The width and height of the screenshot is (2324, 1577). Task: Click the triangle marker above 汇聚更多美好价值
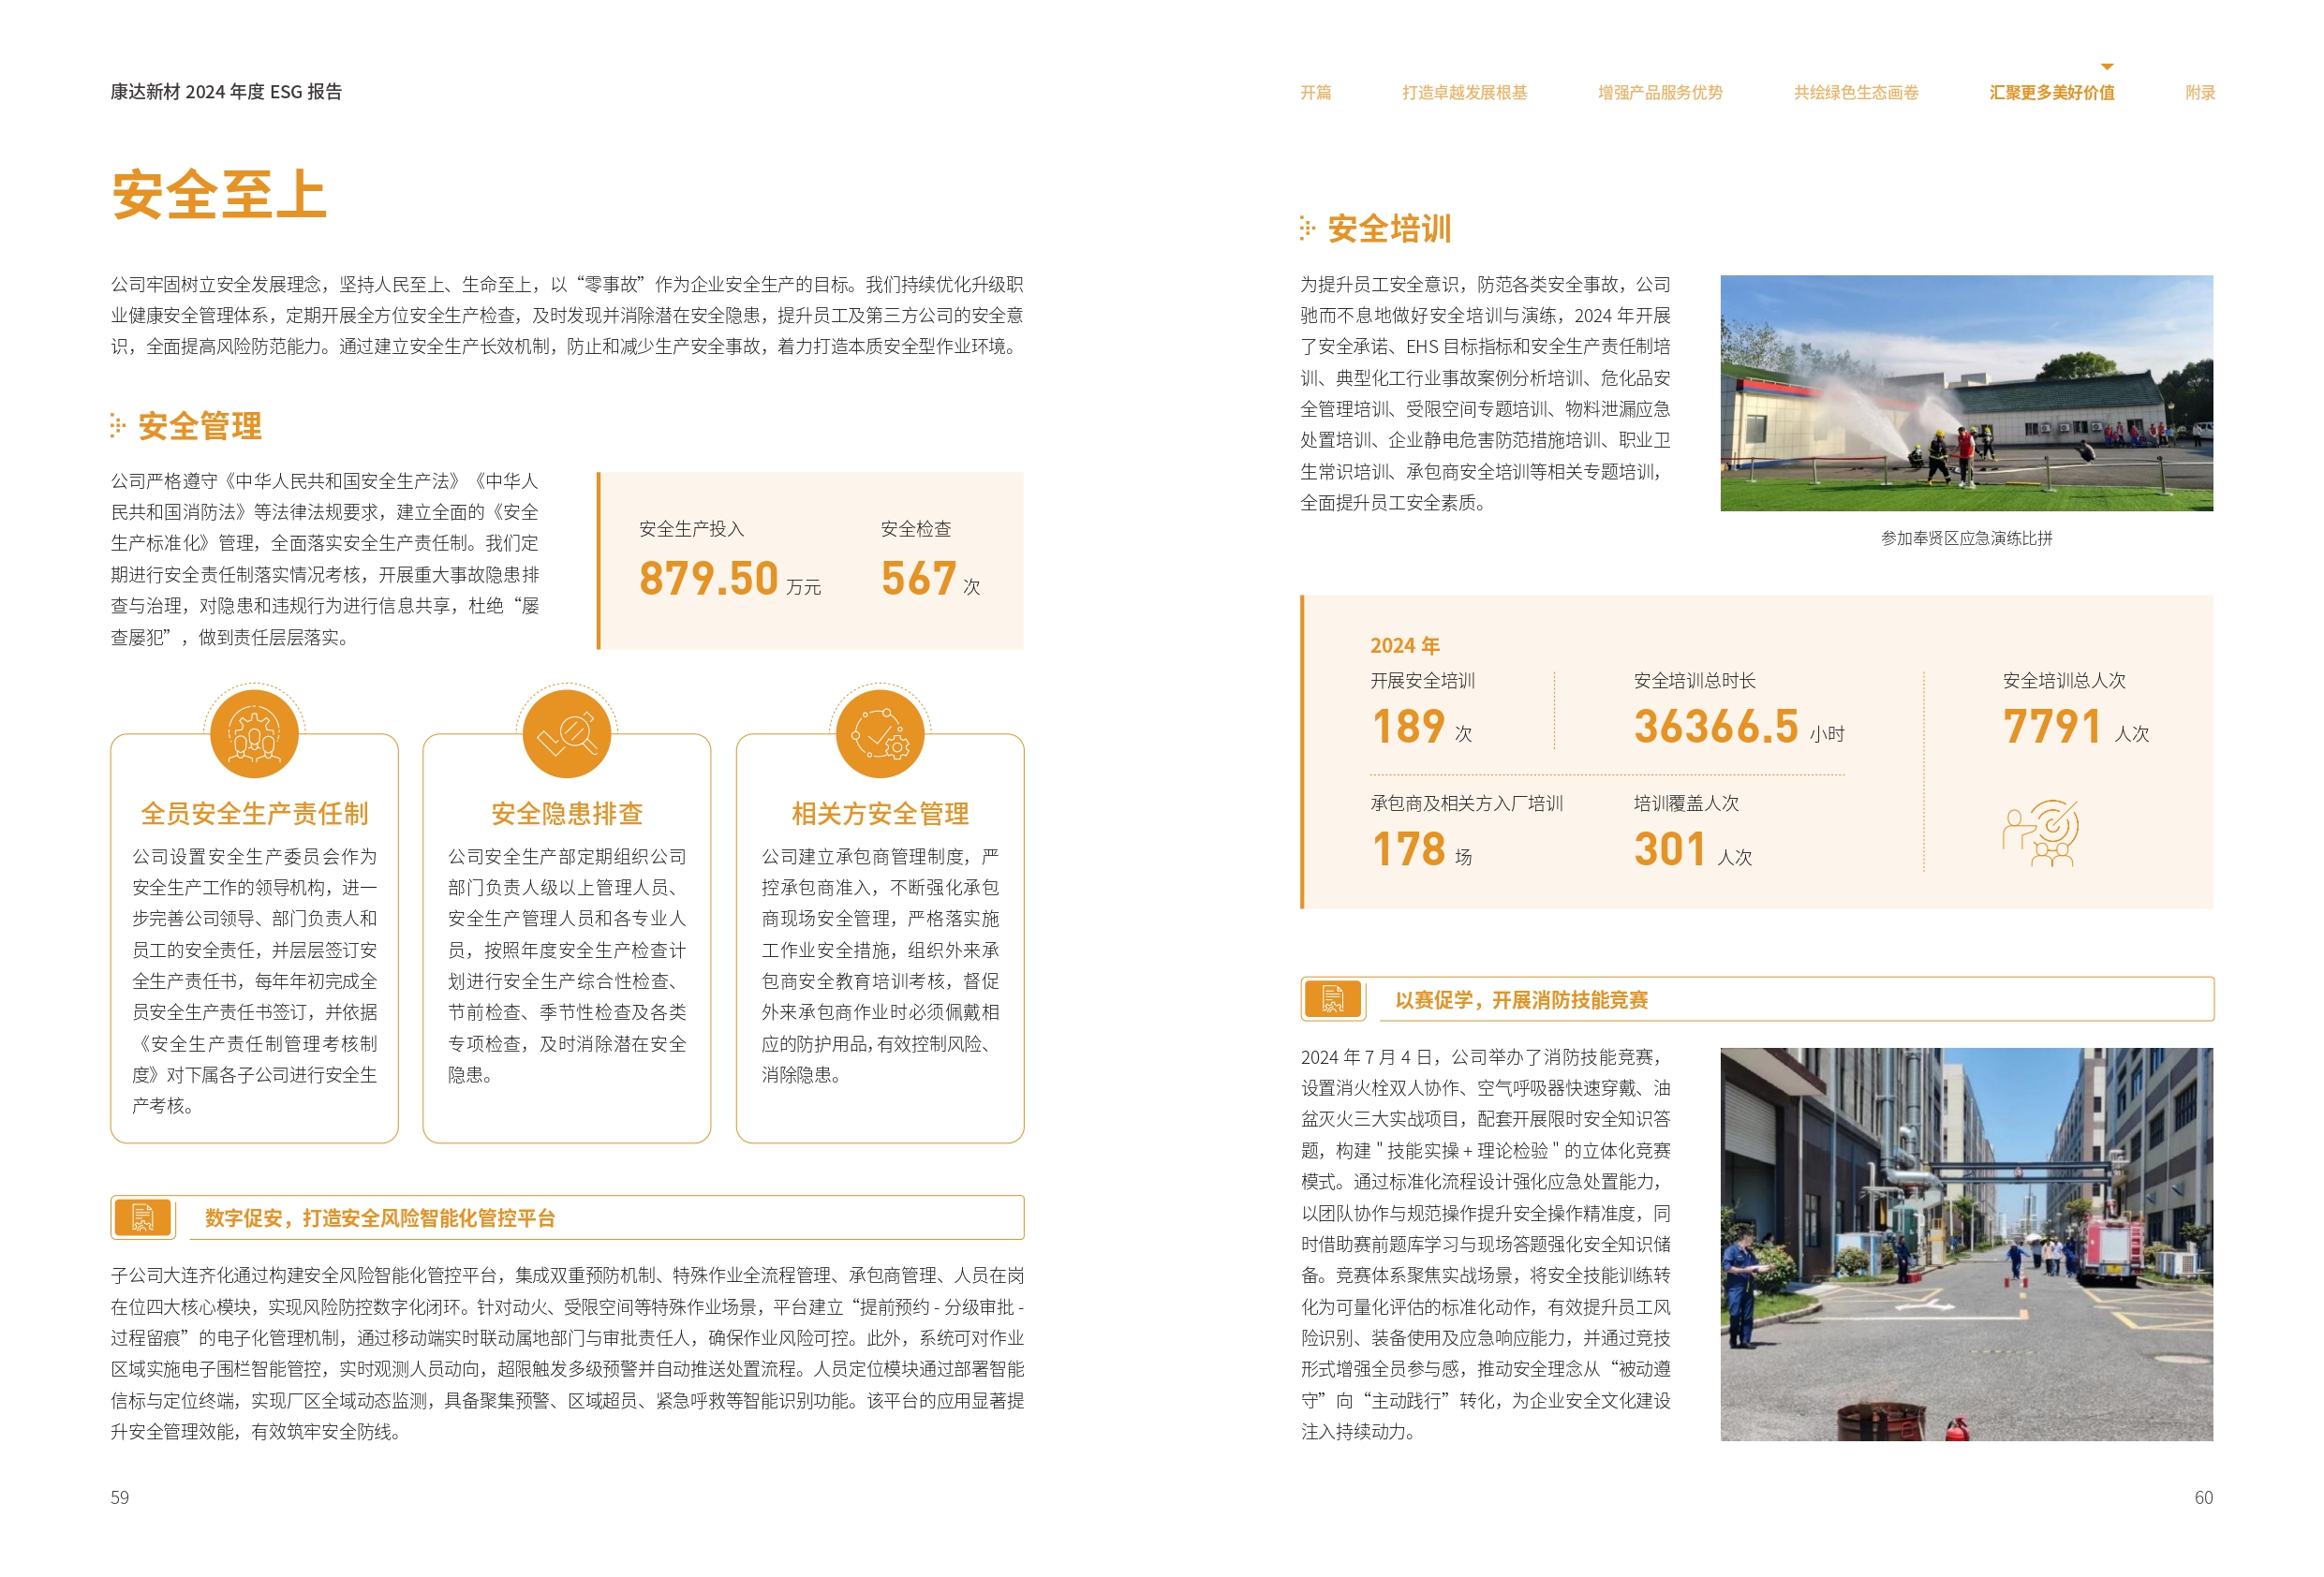pyautogui.click(x=2106, y=66)
